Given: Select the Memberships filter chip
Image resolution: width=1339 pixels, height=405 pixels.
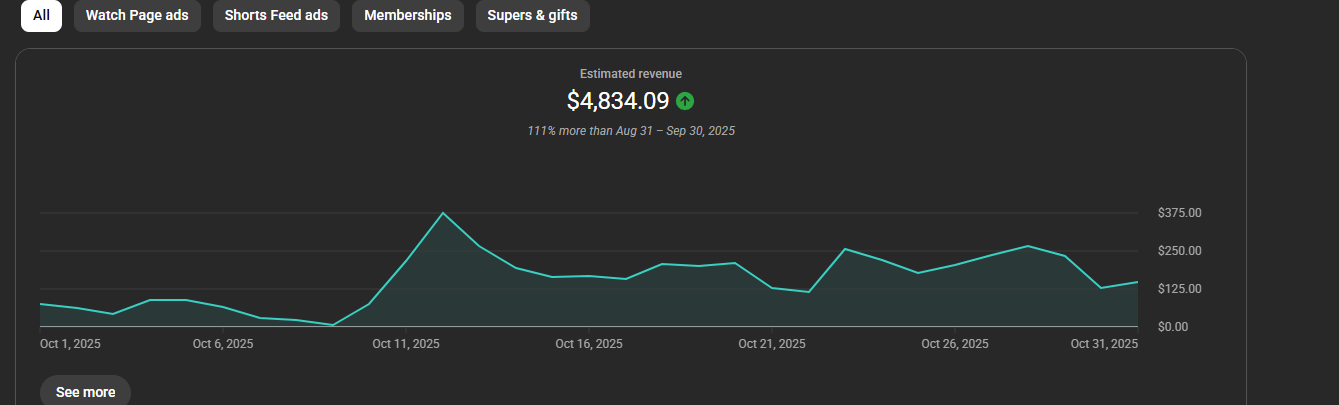Looking at the screenshot, I should coord(407,16).
